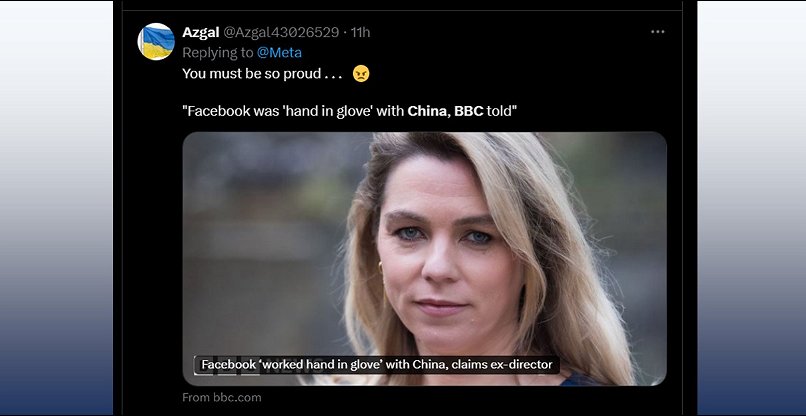Open the tweet's three-dot More menu
This screenshot has height=416, width=806.
[x=657, y=32]
